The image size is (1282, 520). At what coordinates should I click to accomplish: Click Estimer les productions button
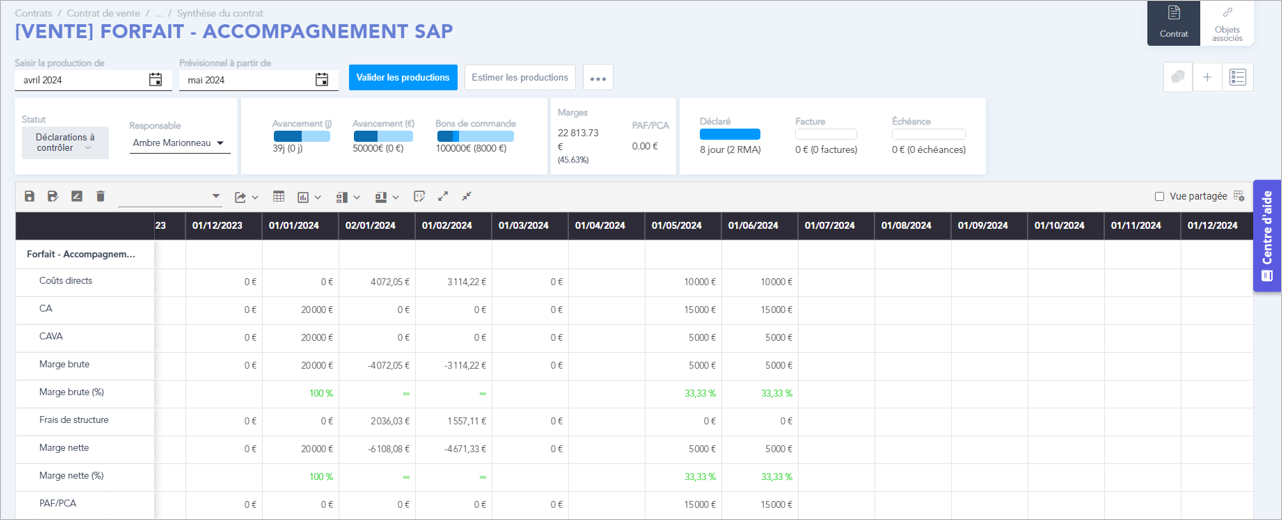pyautogui.click(x=520, y=77)
